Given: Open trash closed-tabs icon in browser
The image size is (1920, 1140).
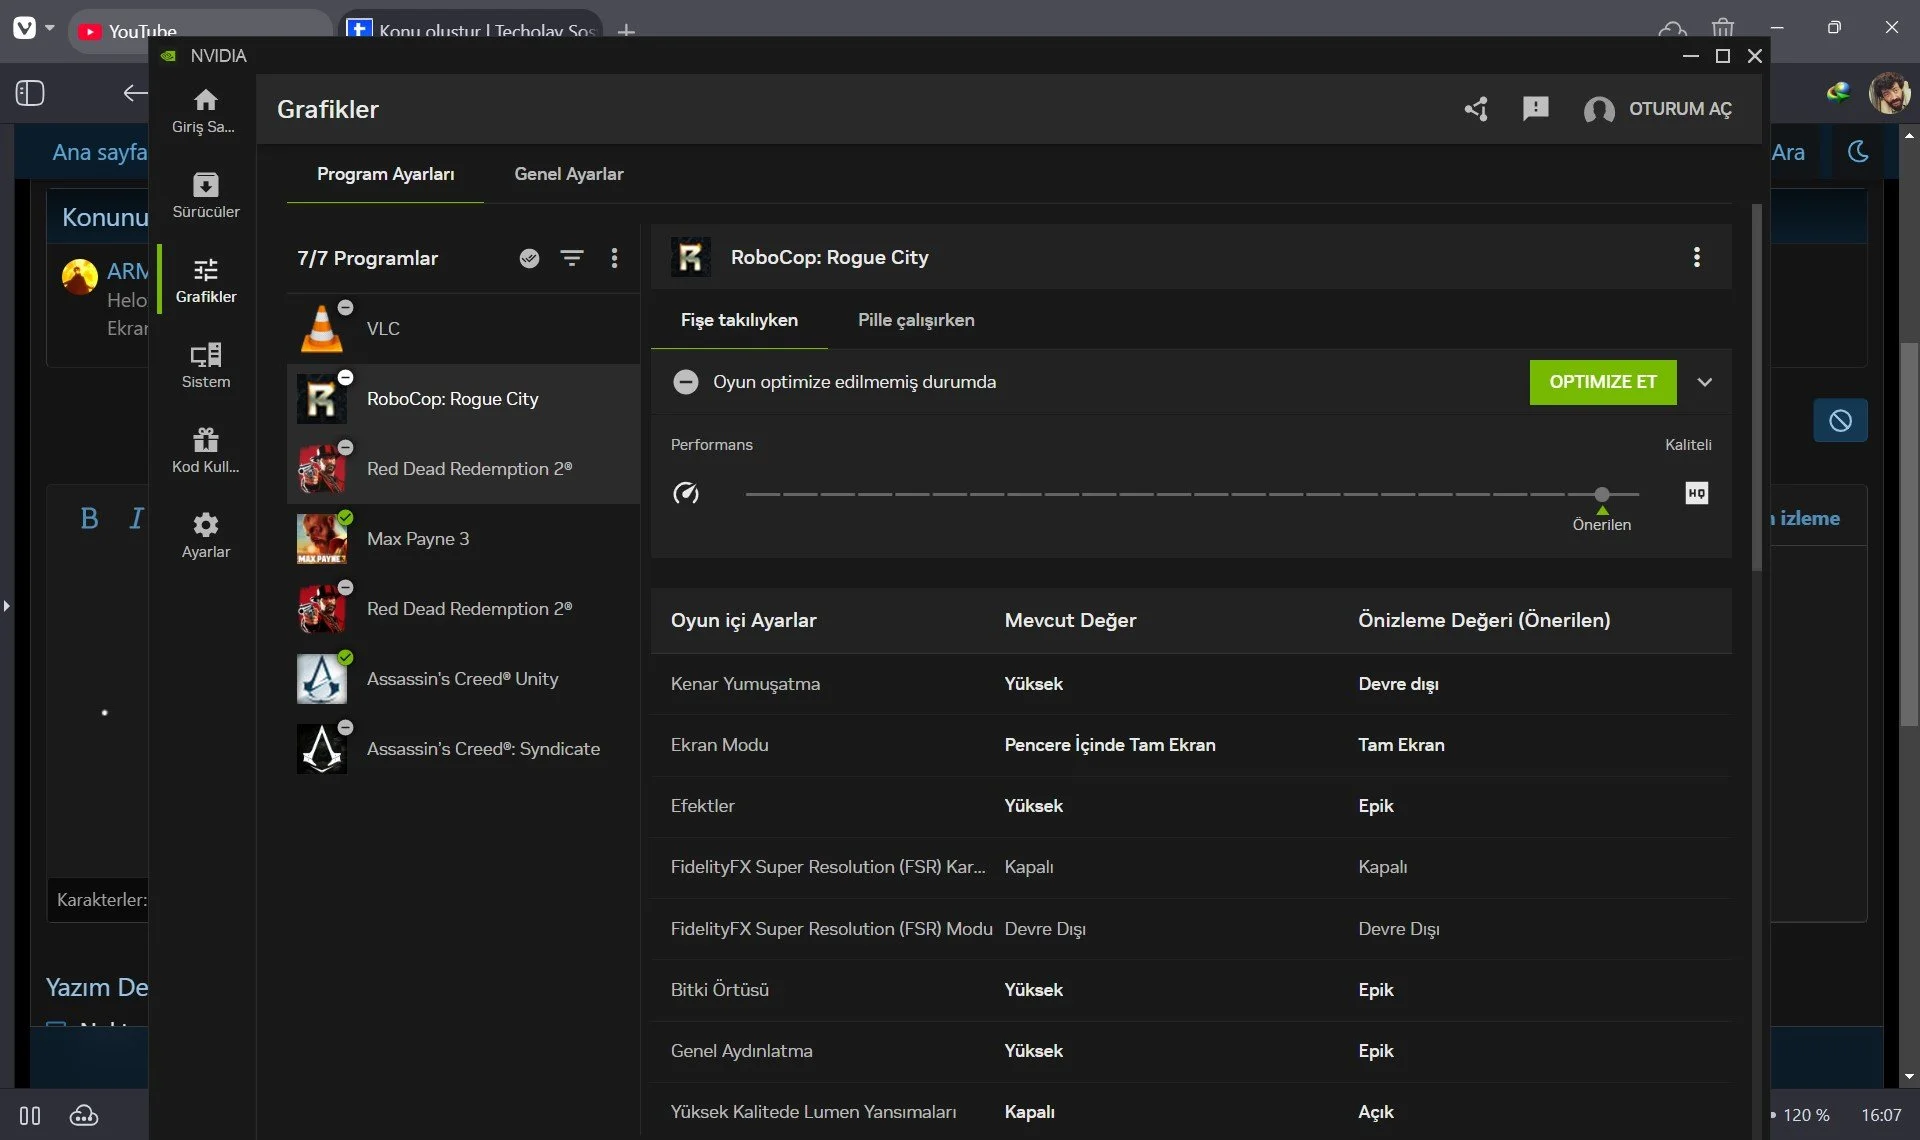Looking at the screenshot, I should 1722,29.
